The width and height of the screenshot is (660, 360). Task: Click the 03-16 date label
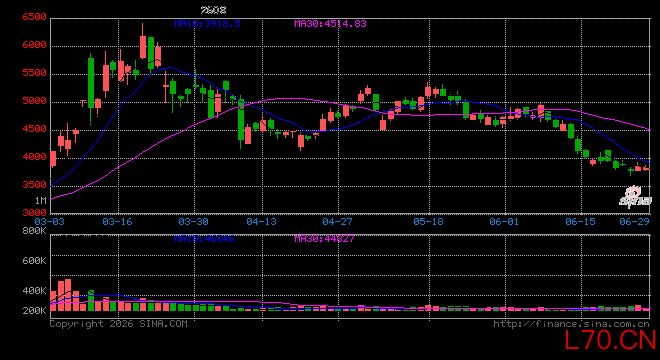point(117,221)
